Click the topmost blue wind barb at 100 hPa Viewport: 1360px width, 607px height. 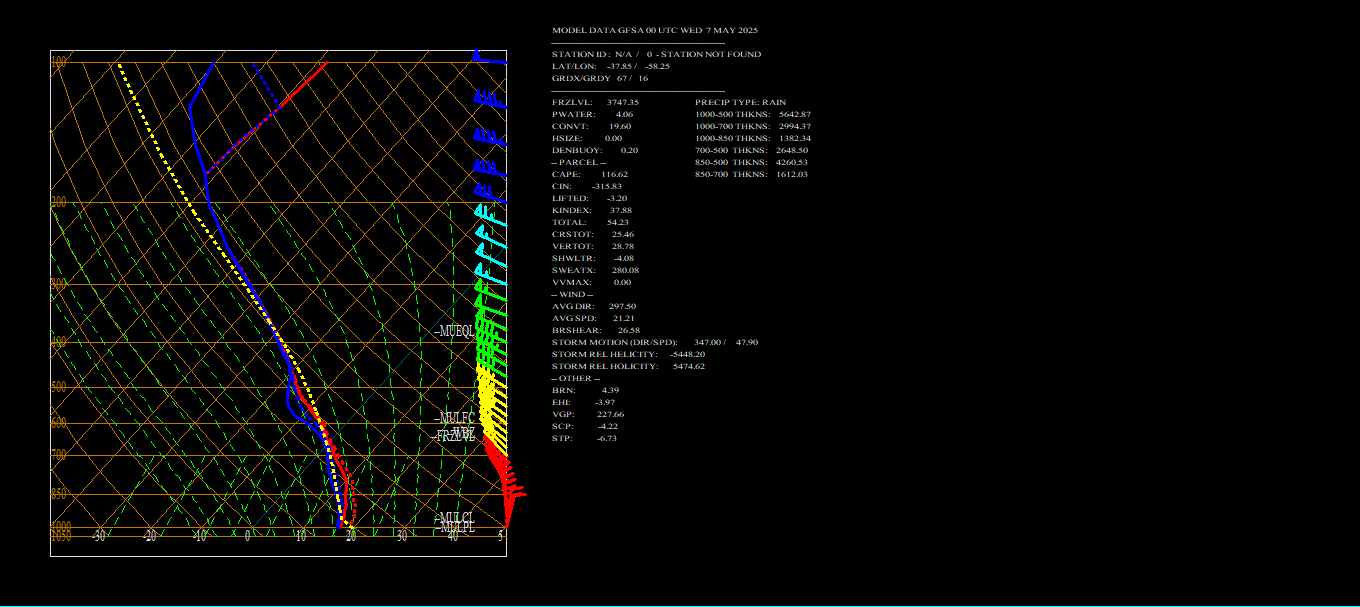[489, 56]
